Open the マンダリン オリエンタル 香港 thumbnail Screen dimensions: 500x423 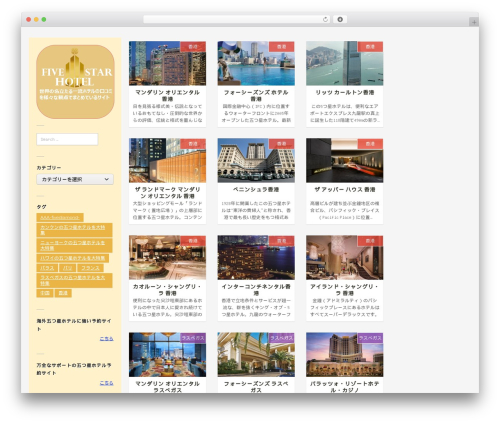click(167, 63)
